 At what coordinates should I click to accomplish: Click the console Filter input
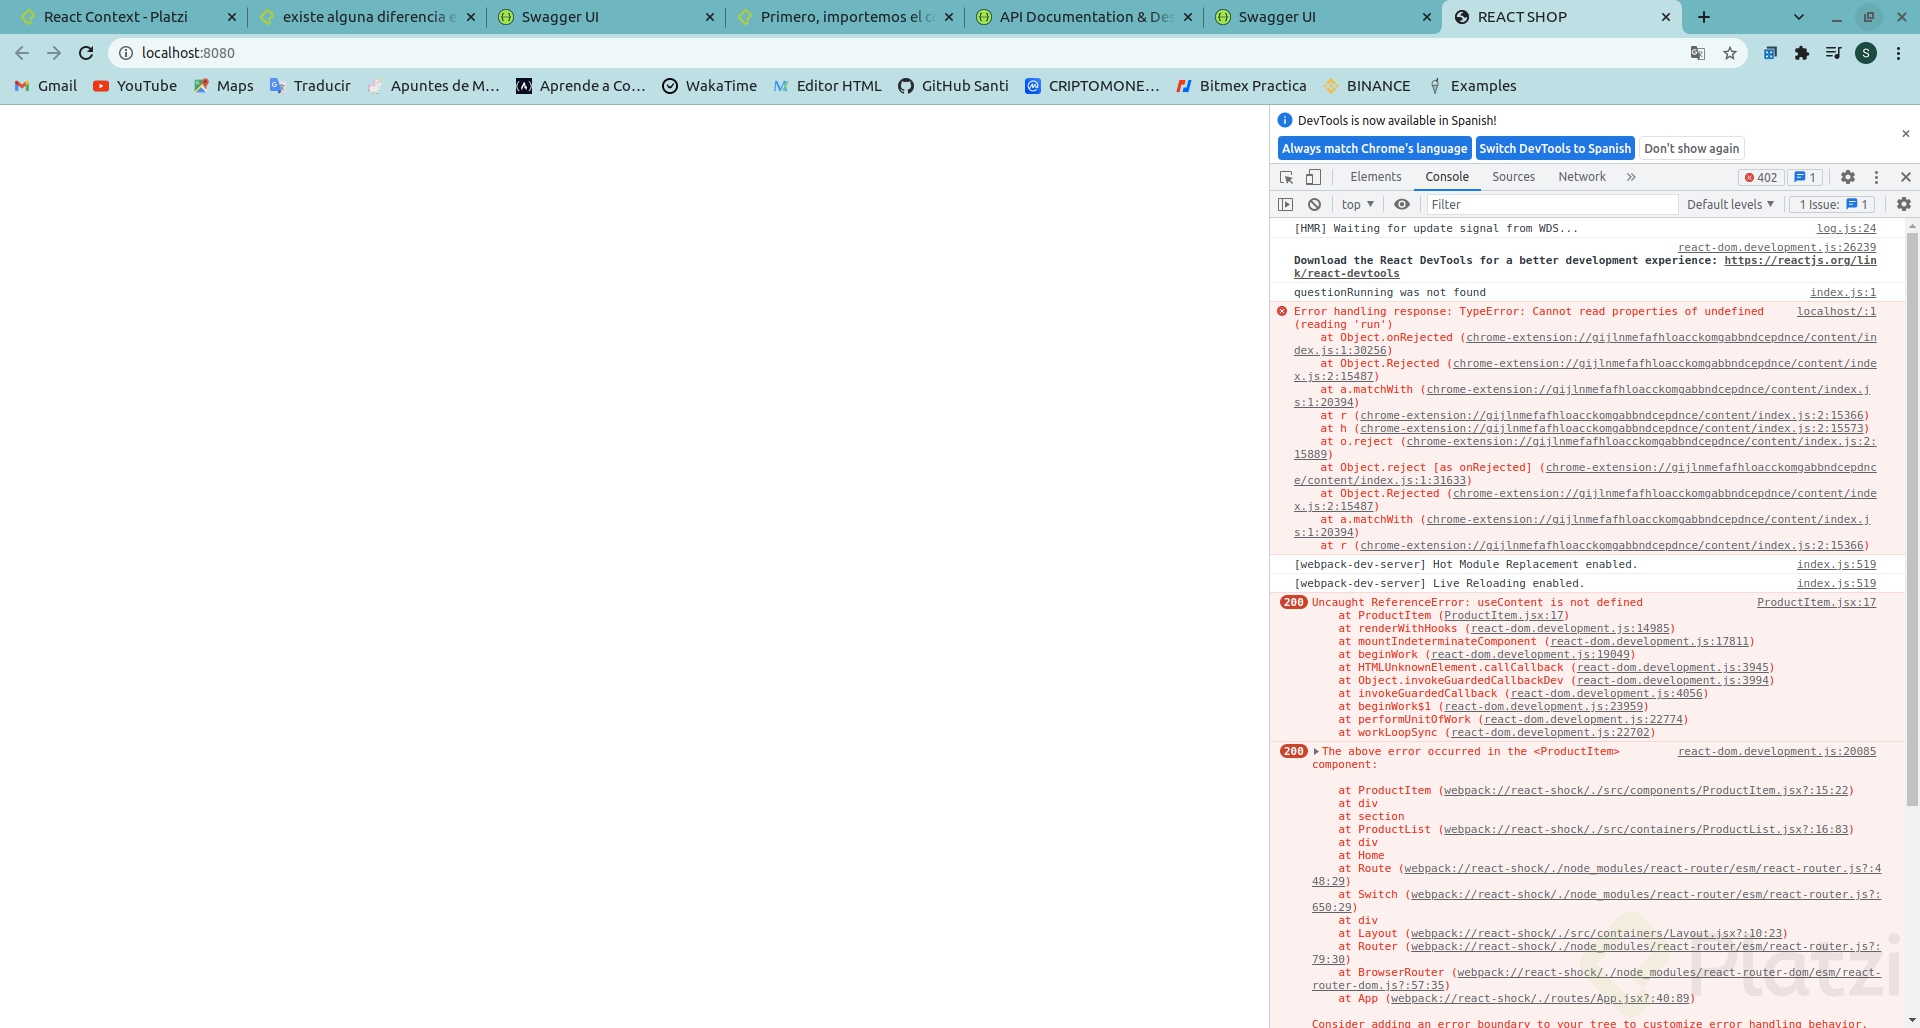click(x=1551, y=204)
